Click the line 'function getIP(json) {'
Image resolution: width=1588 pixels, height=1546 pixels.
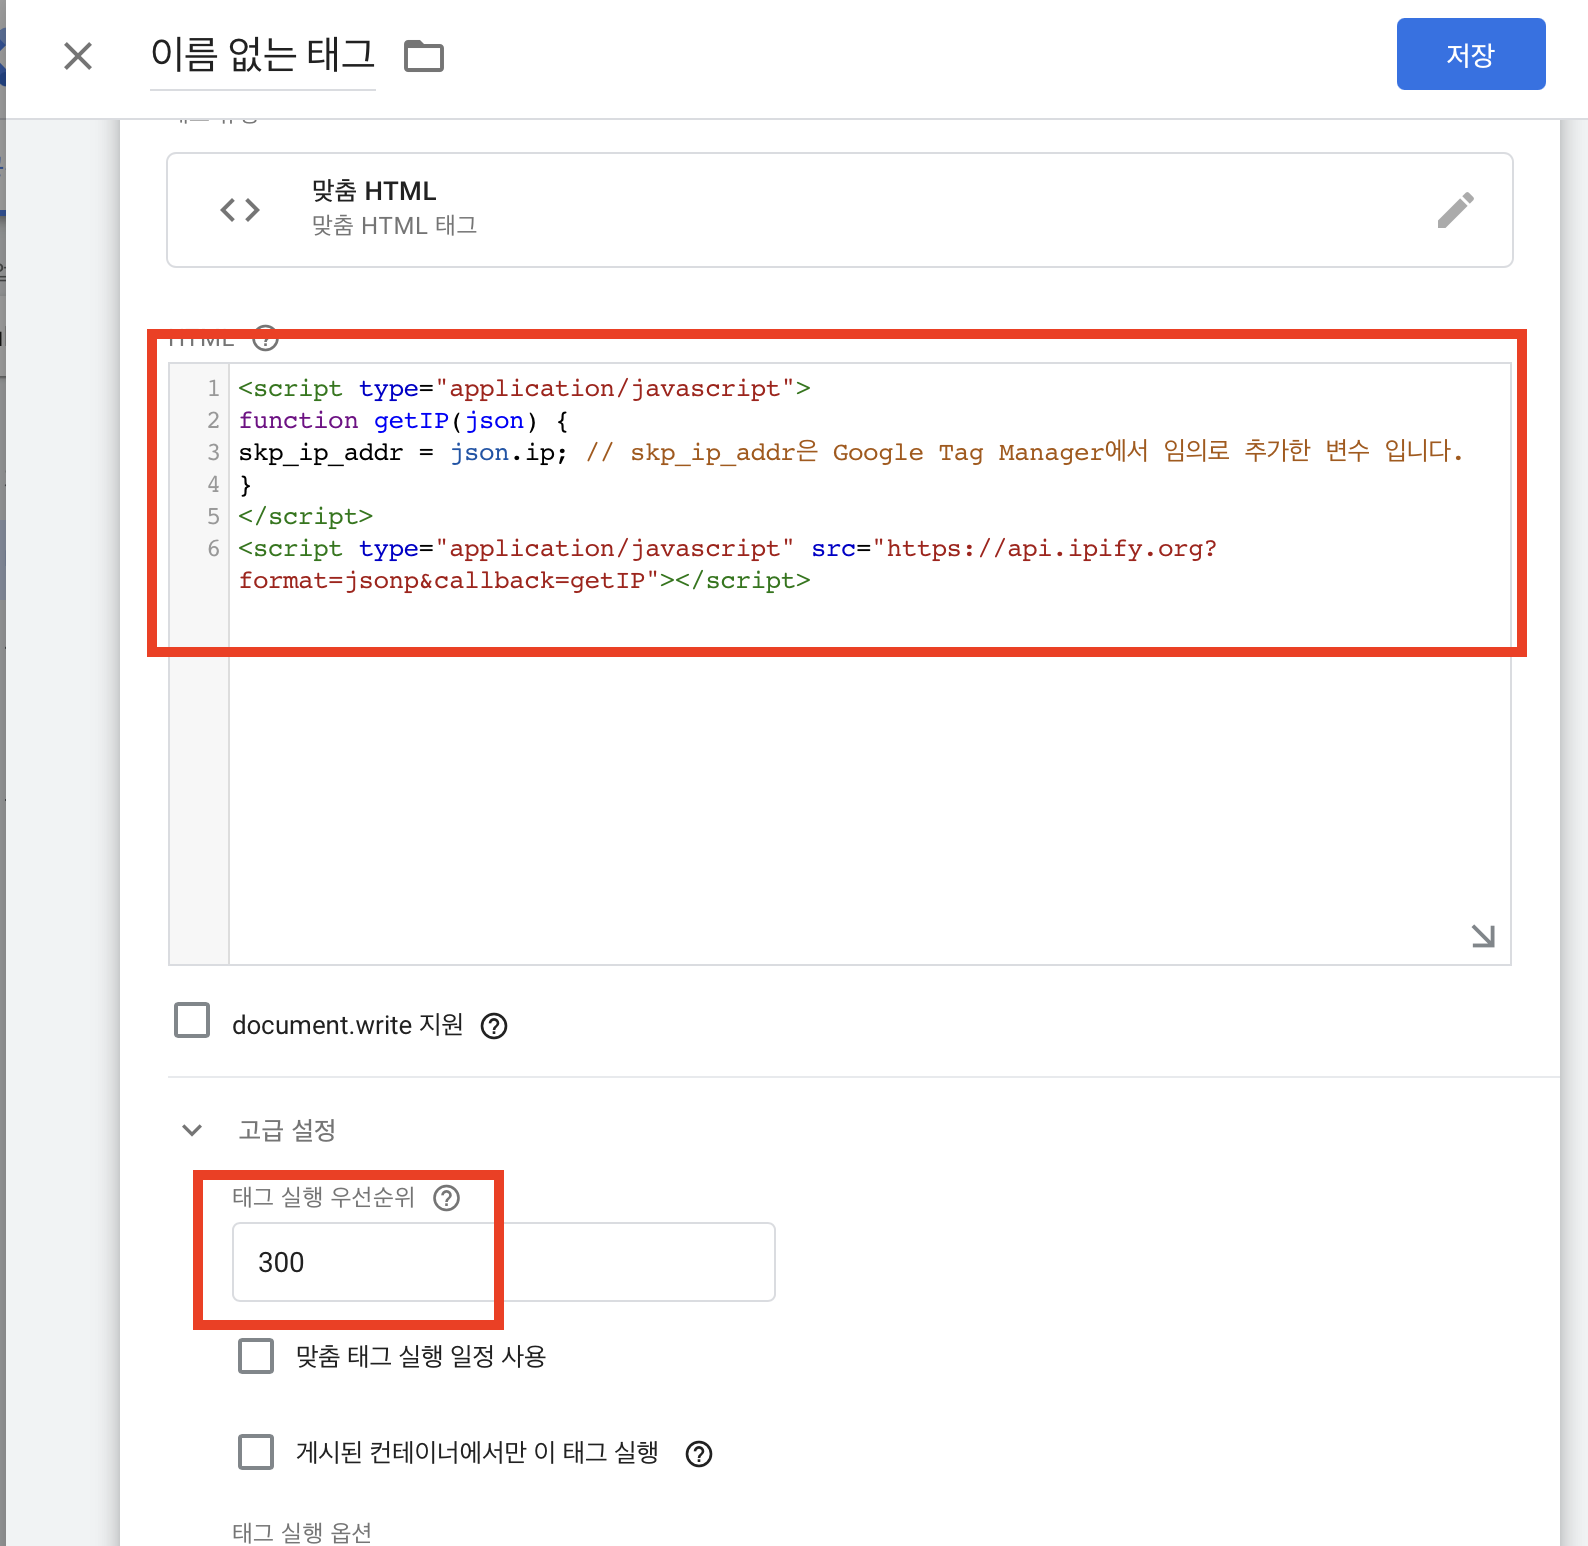click(x=403, y=420)
